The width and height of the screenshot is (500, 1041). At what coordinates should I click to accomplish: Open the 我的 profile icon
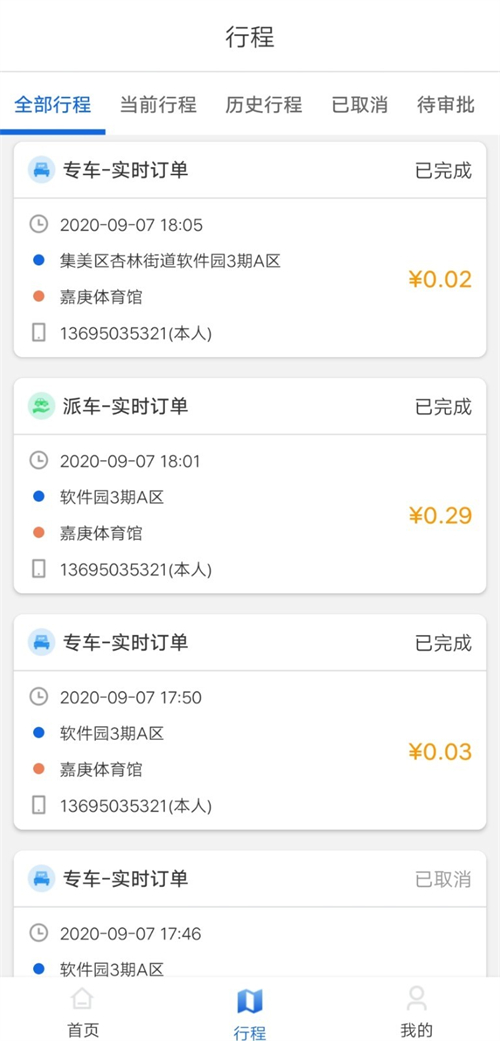click(x=416, y=999)
